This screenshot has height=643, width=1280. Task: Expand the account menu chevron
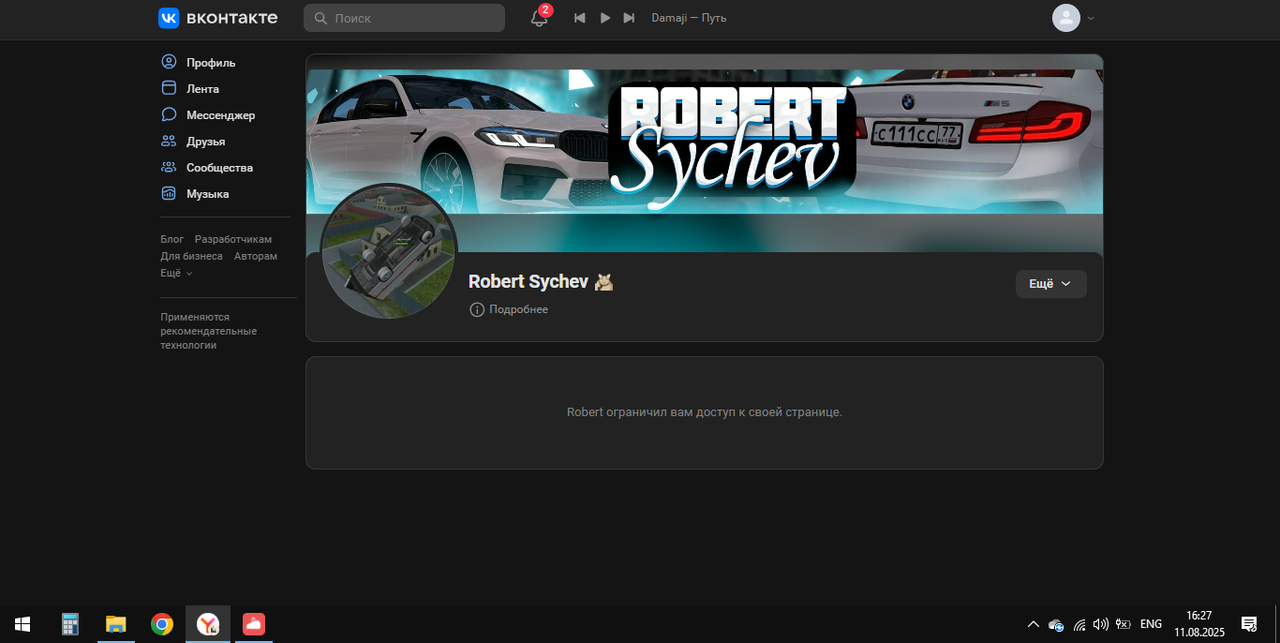pyautogui.click(x=1091, y=18)
